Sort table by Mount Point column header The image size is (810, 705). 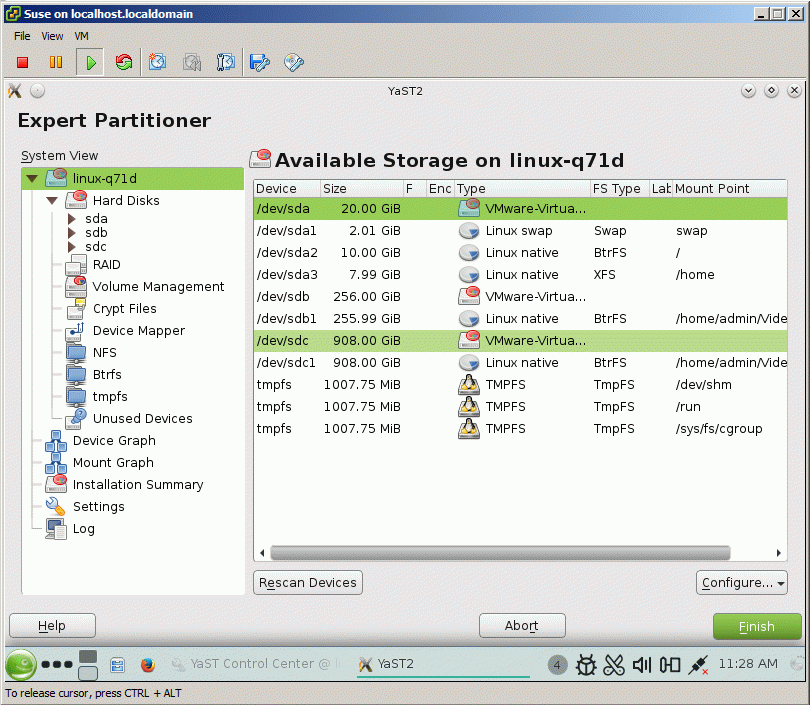(x=729, y=189)
